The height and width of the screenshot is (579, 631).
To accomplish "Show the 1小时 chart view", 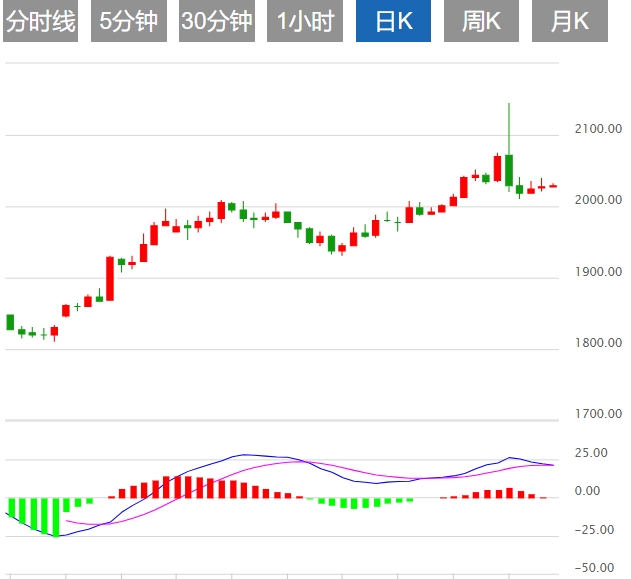I will 305,21.
